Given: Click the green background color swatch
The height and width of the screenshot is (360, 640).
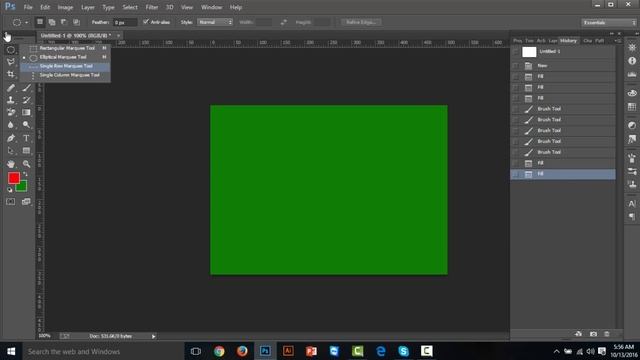Looking at the screenshot, I should [22, 188].
